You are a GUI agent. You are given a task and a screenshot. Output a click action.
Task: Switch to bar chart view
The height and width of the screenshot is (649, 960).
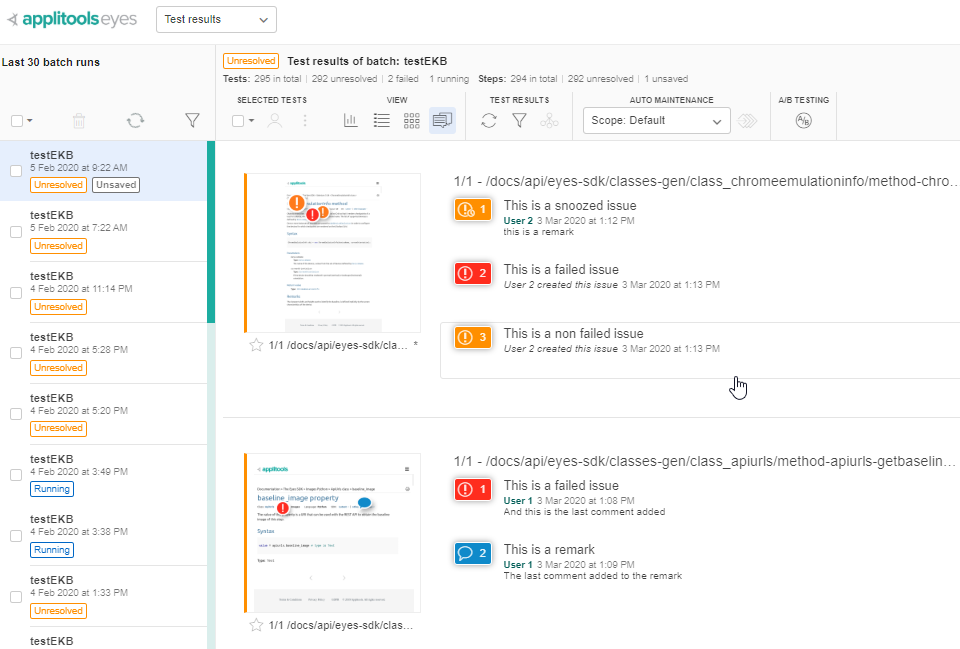[351, 121]
